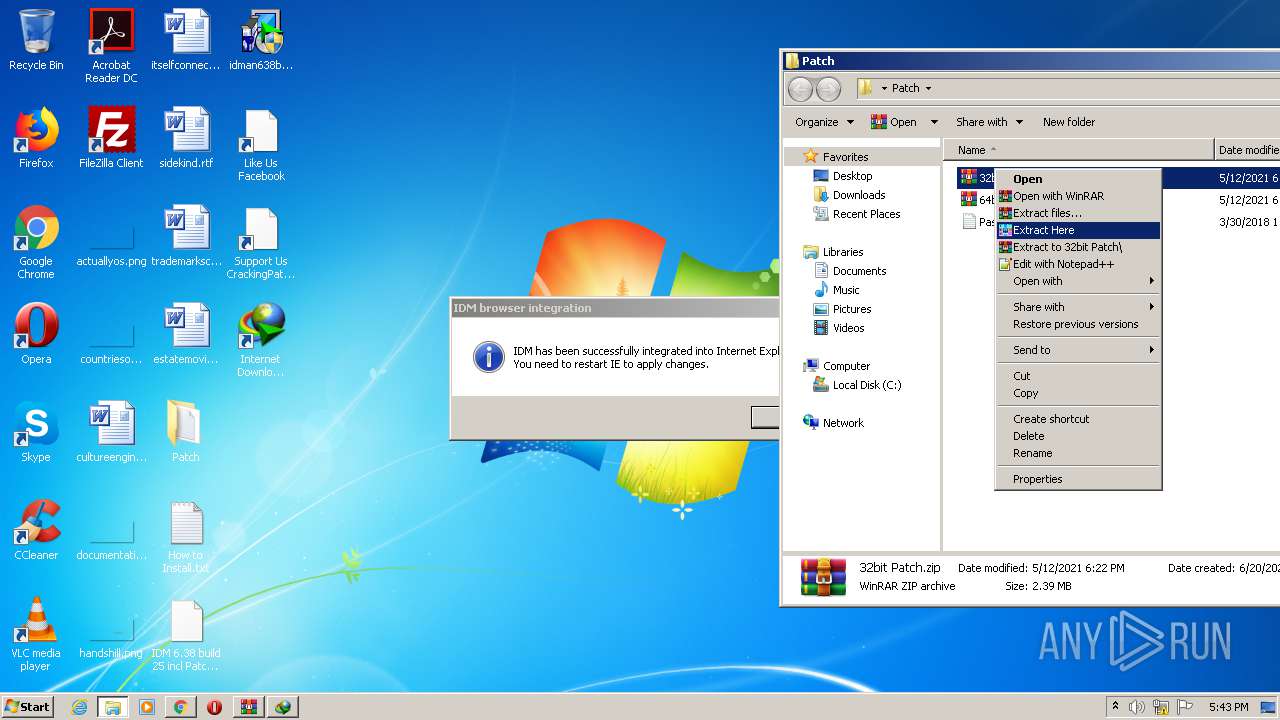Launch Opera from the desktop
1280x720 pixels.
[x=36, y=334]
